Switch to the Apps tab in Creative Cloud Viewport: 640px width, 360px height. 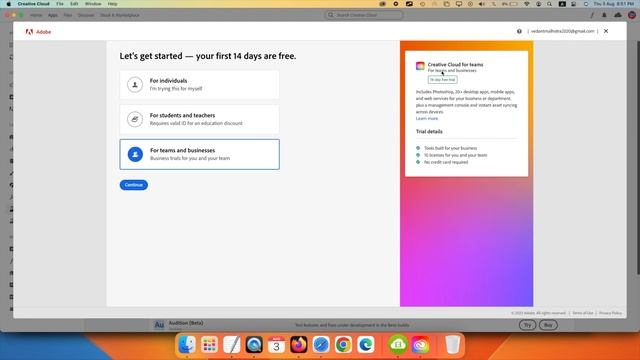tap(53, 15)
